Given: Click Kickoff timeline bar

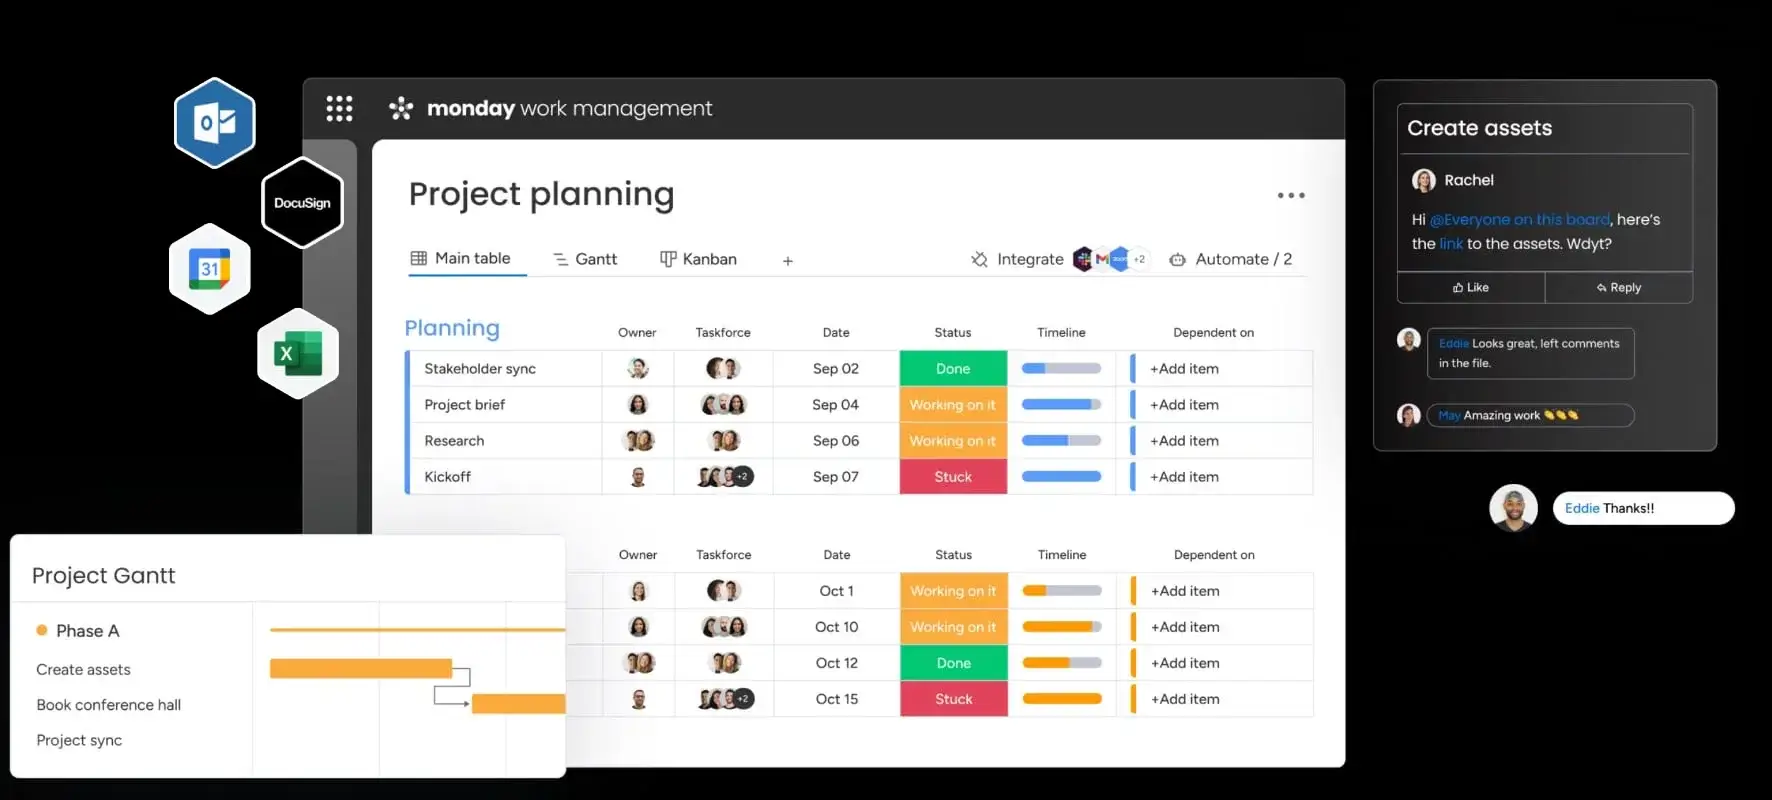Looking at the screenshot, I should click(x=1061, y=477).
